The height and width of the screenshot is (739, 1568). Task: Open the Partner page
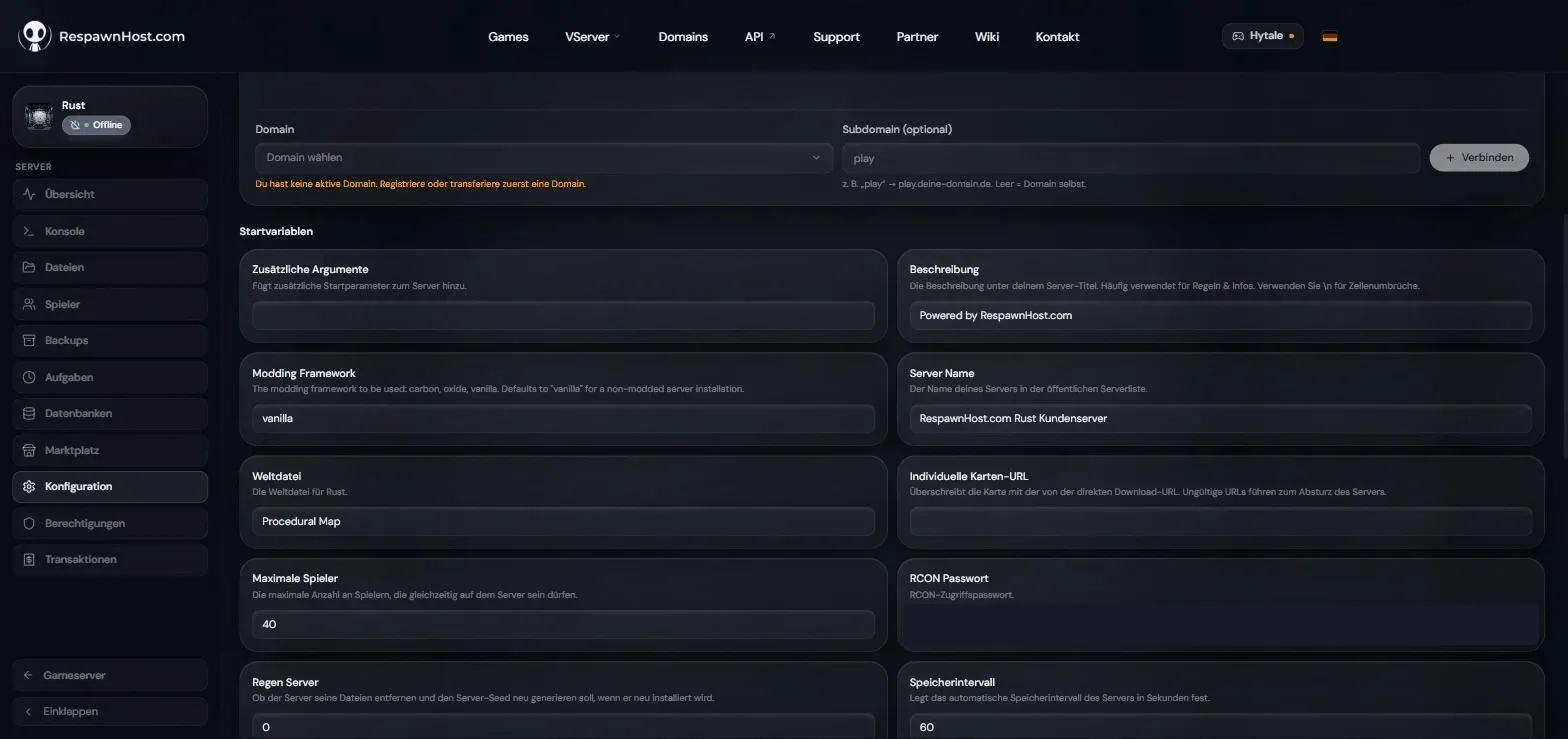[917, 37]
